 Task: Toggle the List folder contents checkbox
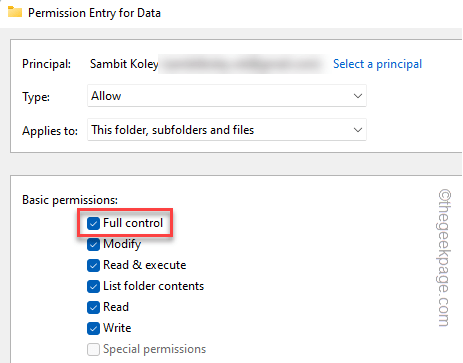[x=93, y=287]
